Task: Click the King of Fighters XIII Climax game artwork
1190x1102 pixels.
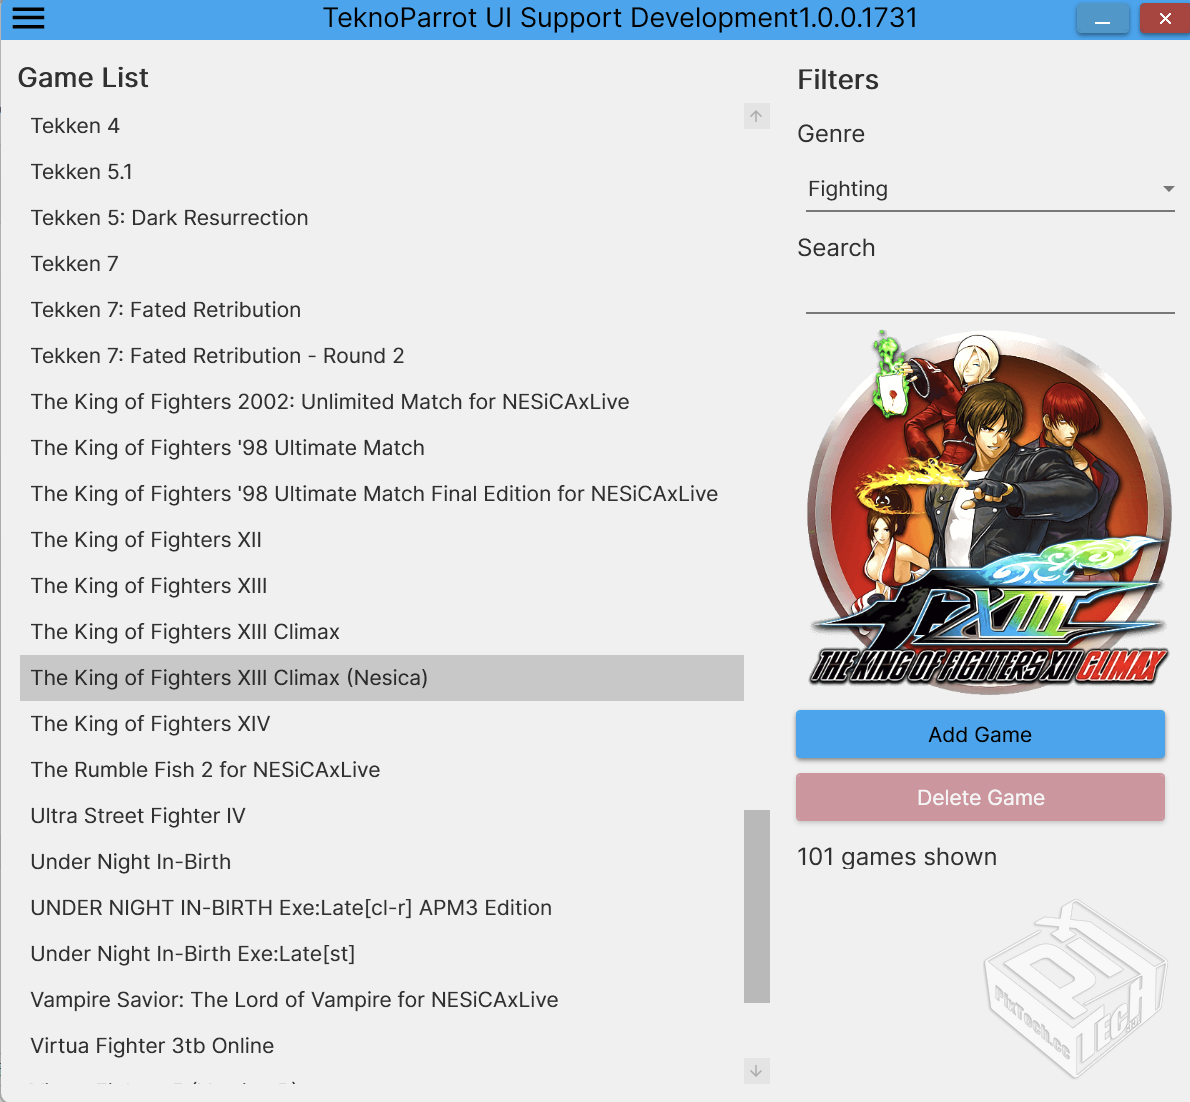Action: pos(988,510)
